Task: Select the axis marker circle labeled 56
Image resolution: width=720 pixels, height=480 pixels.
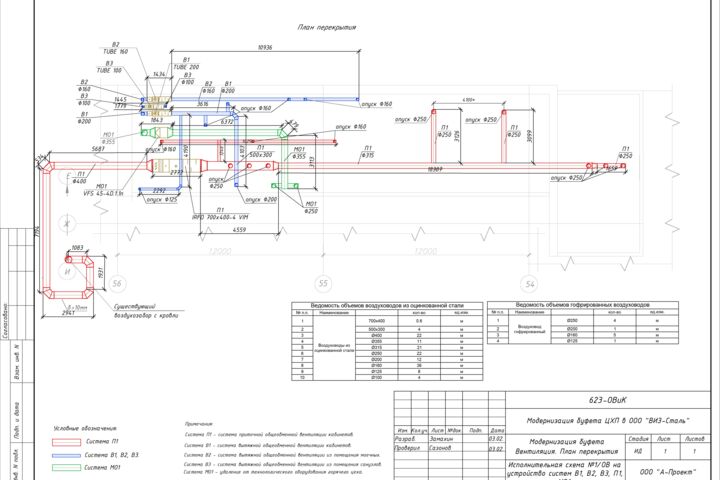Action: point(117,283)
